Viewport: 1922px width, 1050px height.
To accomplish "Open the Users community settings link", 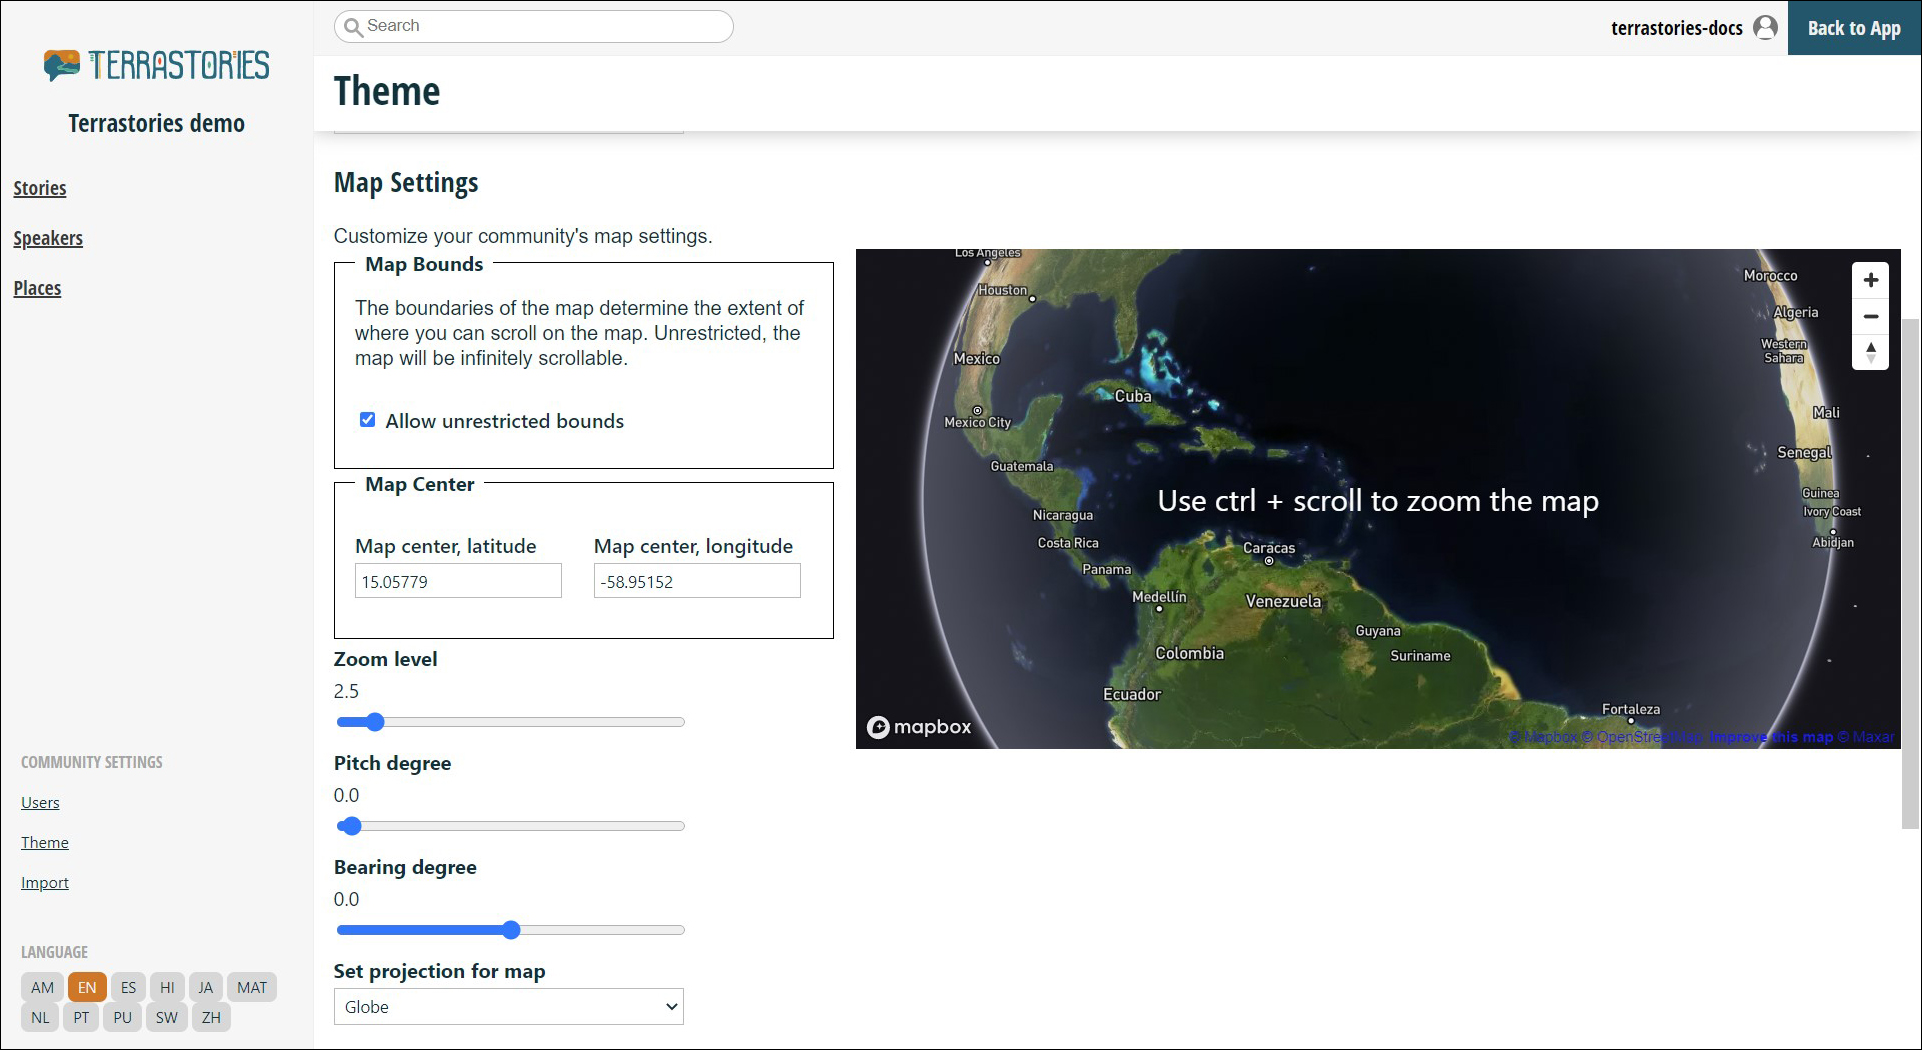I will (x=40, y=802).
